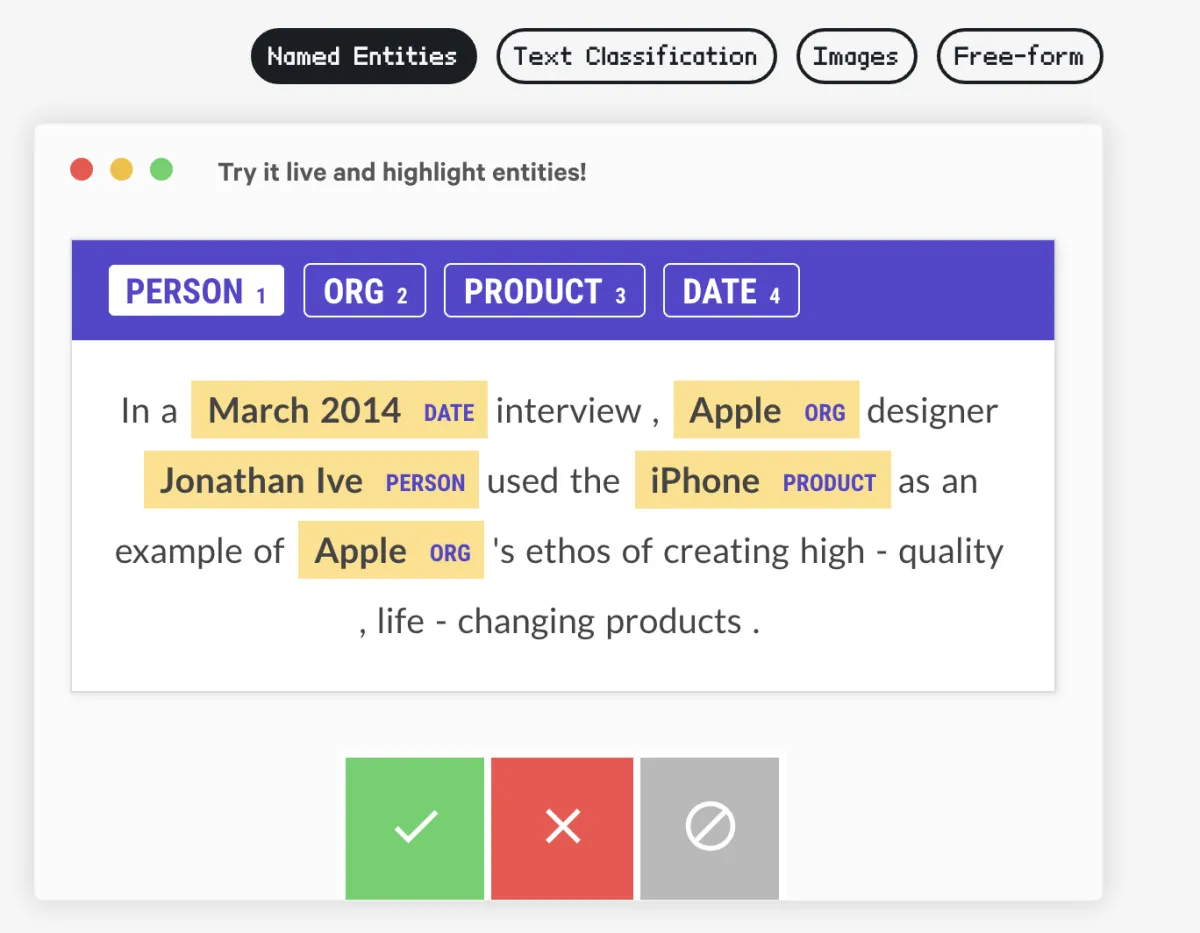Select the ORG entity label
1200x933 pixels.
point(365,291)
